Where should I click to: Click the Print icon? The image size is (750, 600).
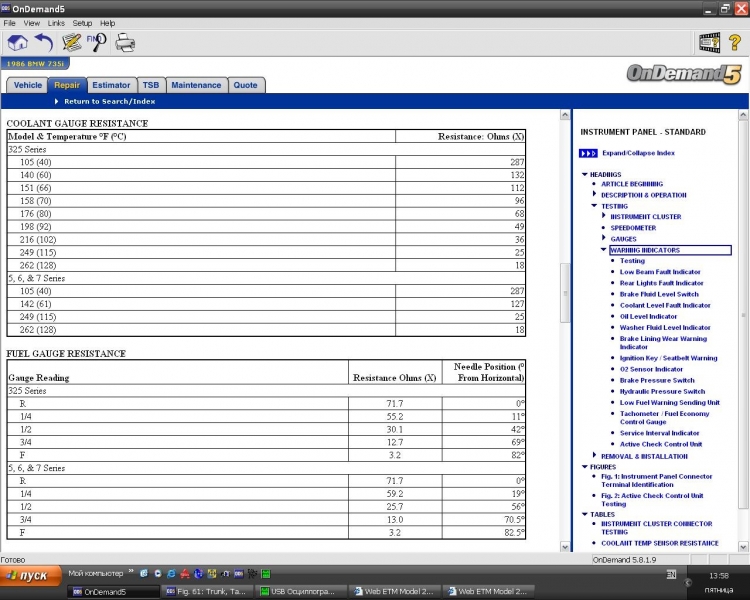pyautogui.click(x=125, y=42)
